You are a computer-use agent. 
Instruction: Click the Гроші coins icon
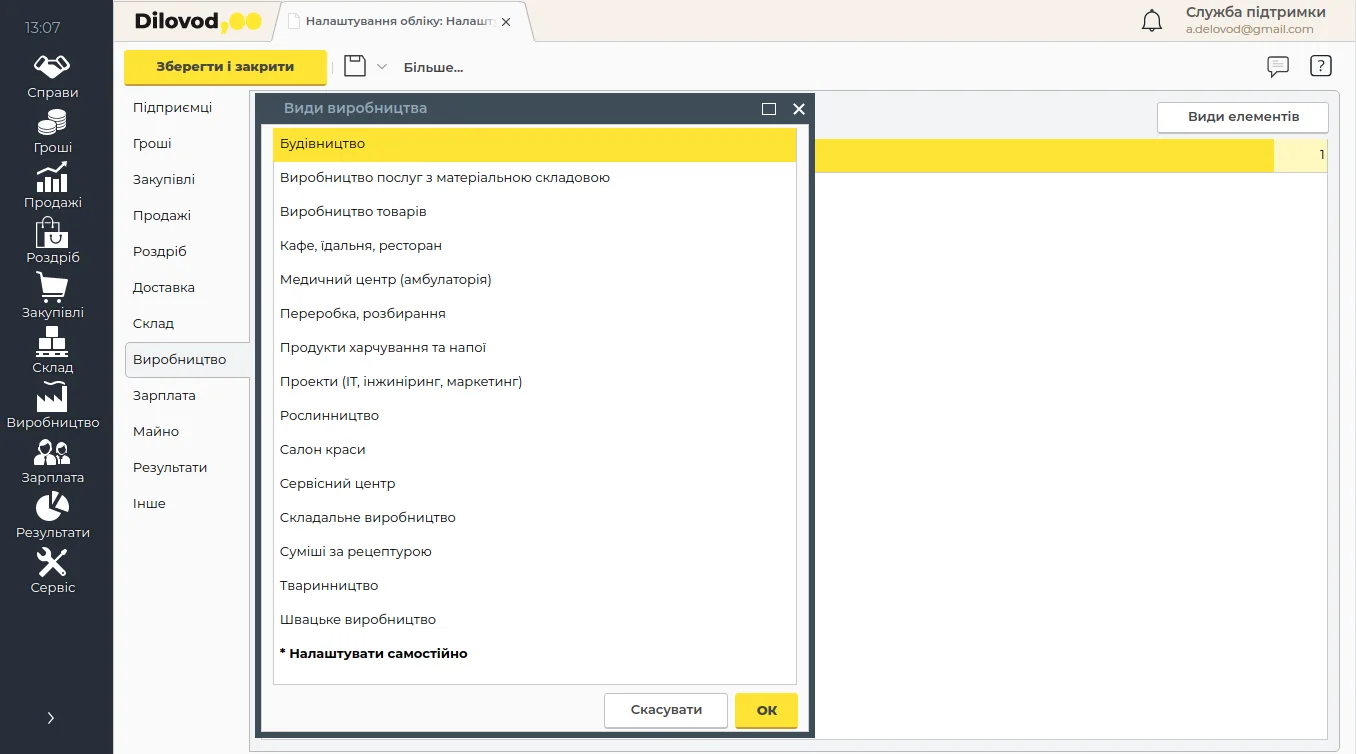[52, 122]
